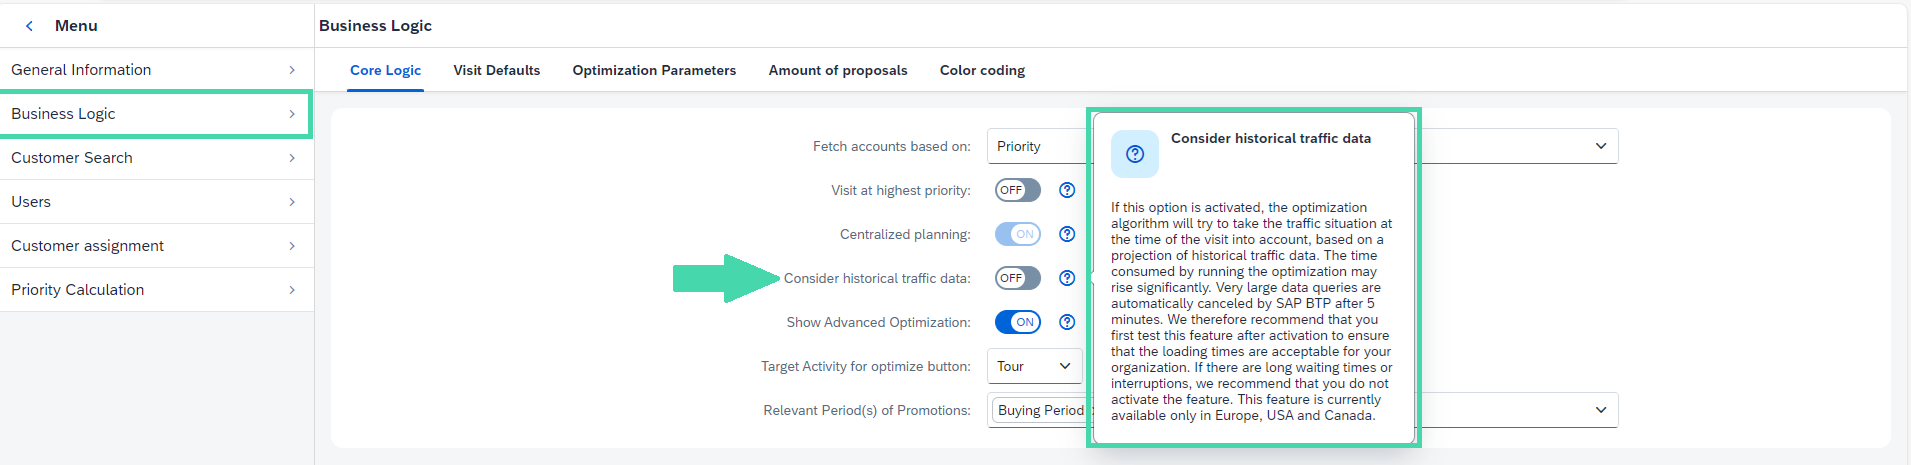Toggle Visit at highest priority switch

click(1018, 190)
